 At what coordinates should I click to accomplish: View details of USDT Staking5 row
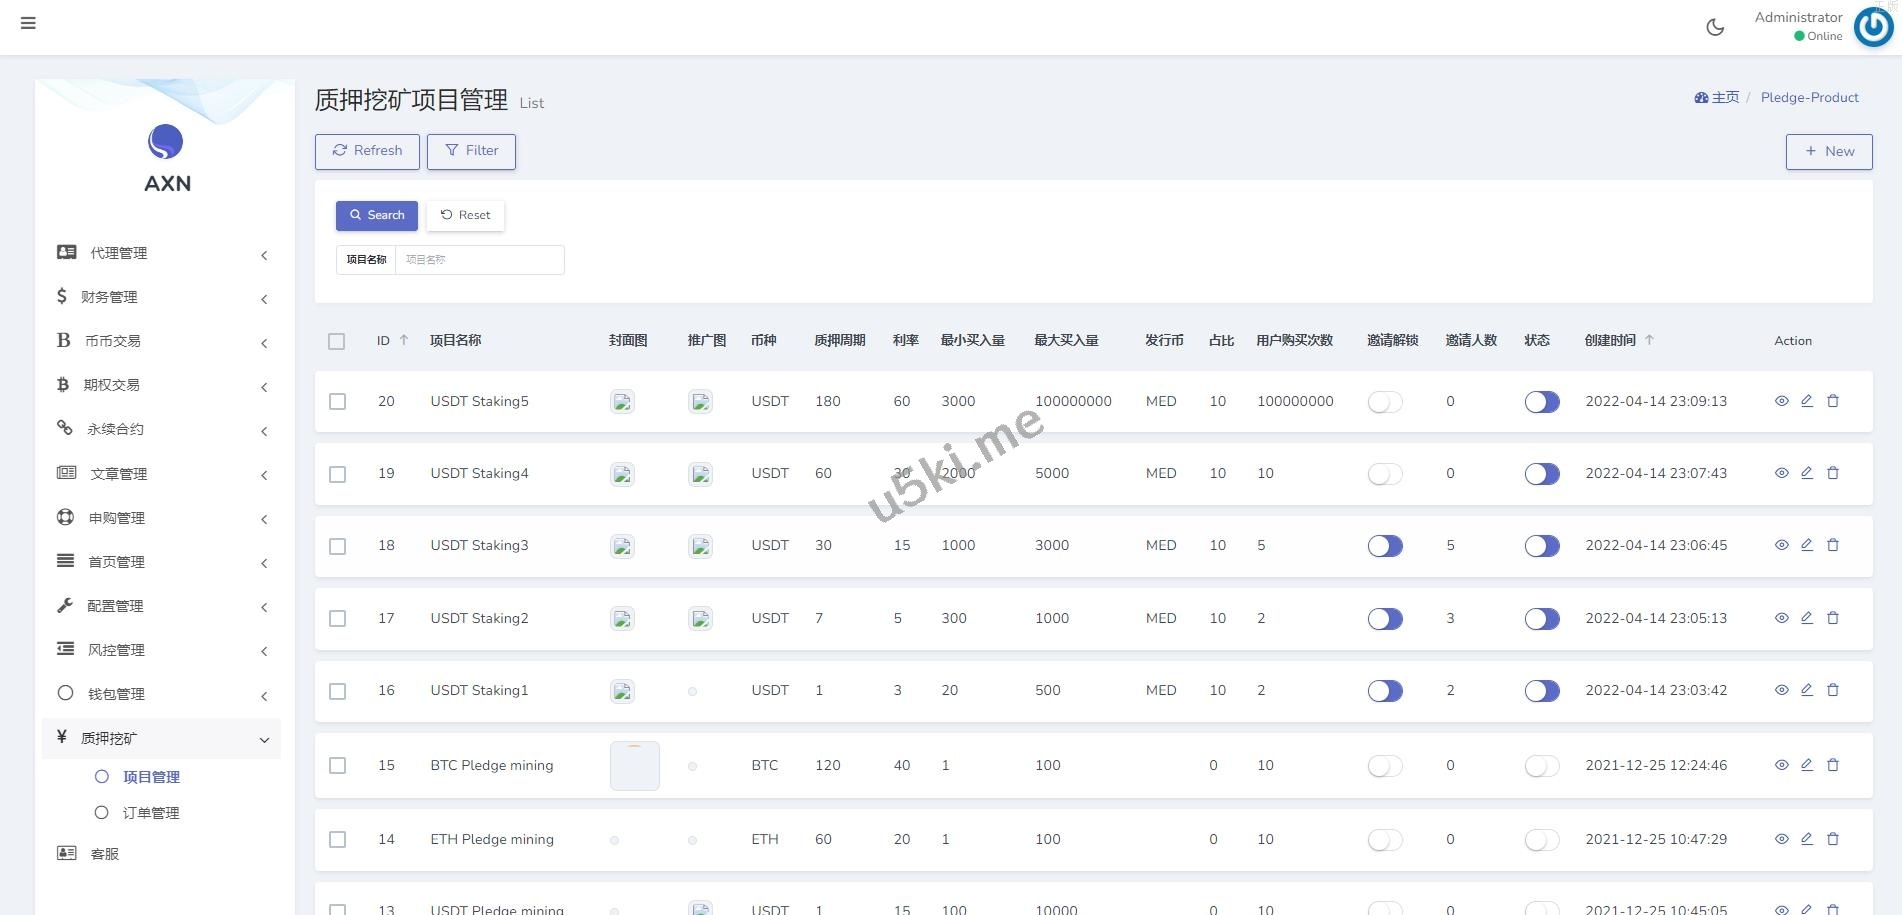click(x=1781, y=401)
